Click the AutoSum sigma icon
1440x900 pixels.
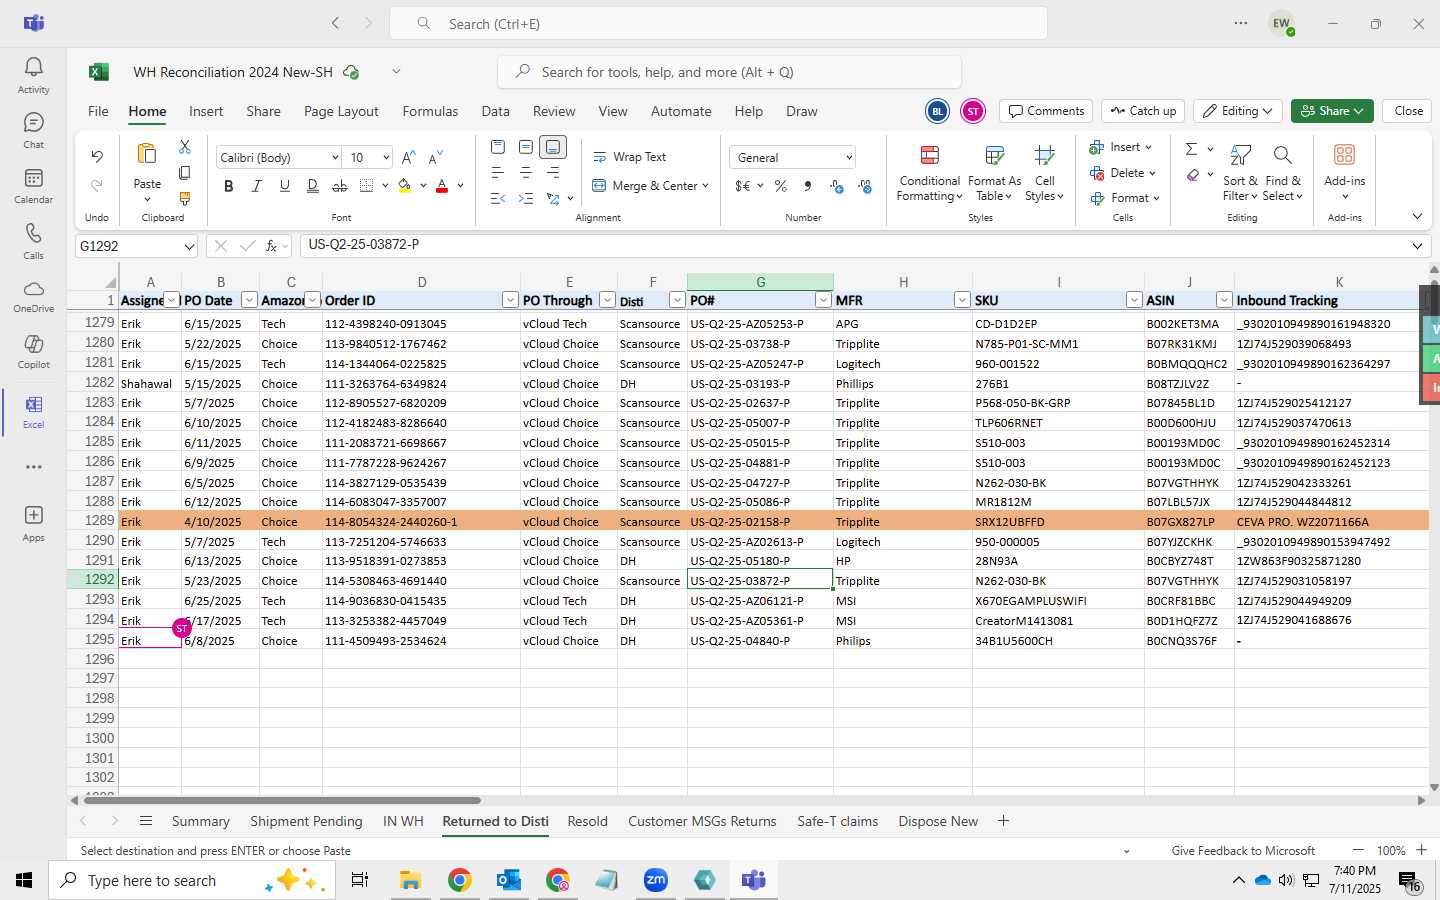coord(1191,149)
